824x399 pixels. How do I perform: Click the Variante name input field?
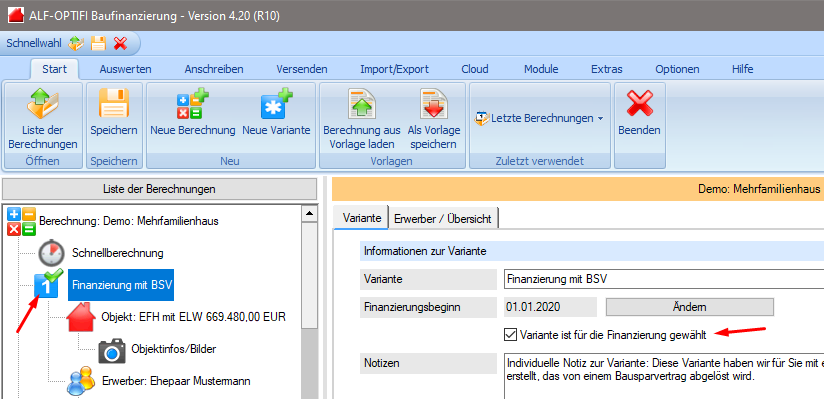(663, 279)
